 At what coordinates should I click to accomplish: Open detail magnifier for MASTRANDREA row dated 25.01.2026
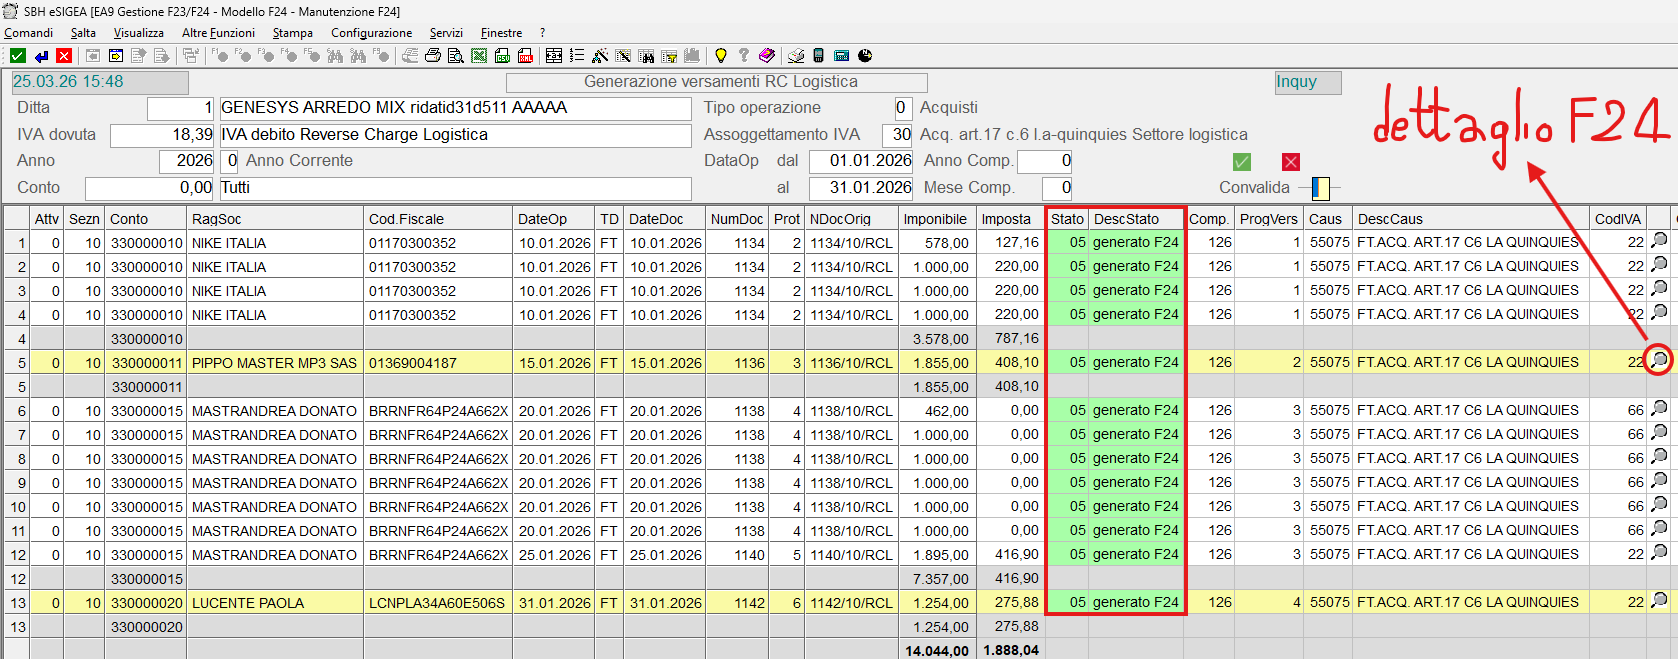pos(1659,552)
